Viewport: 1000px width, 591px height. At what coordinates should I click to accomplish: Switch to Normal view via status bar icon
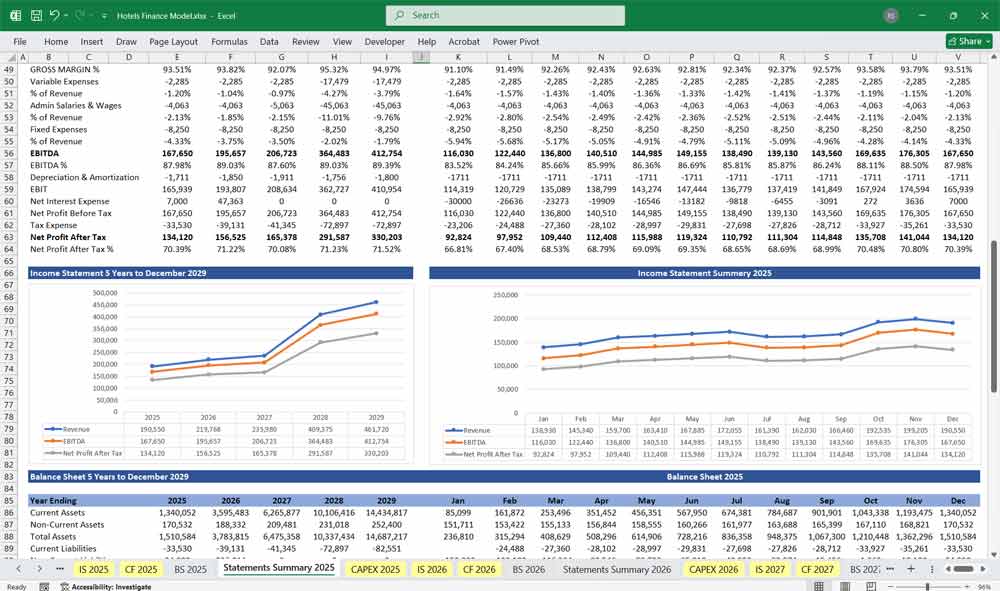tap(820, 585)
